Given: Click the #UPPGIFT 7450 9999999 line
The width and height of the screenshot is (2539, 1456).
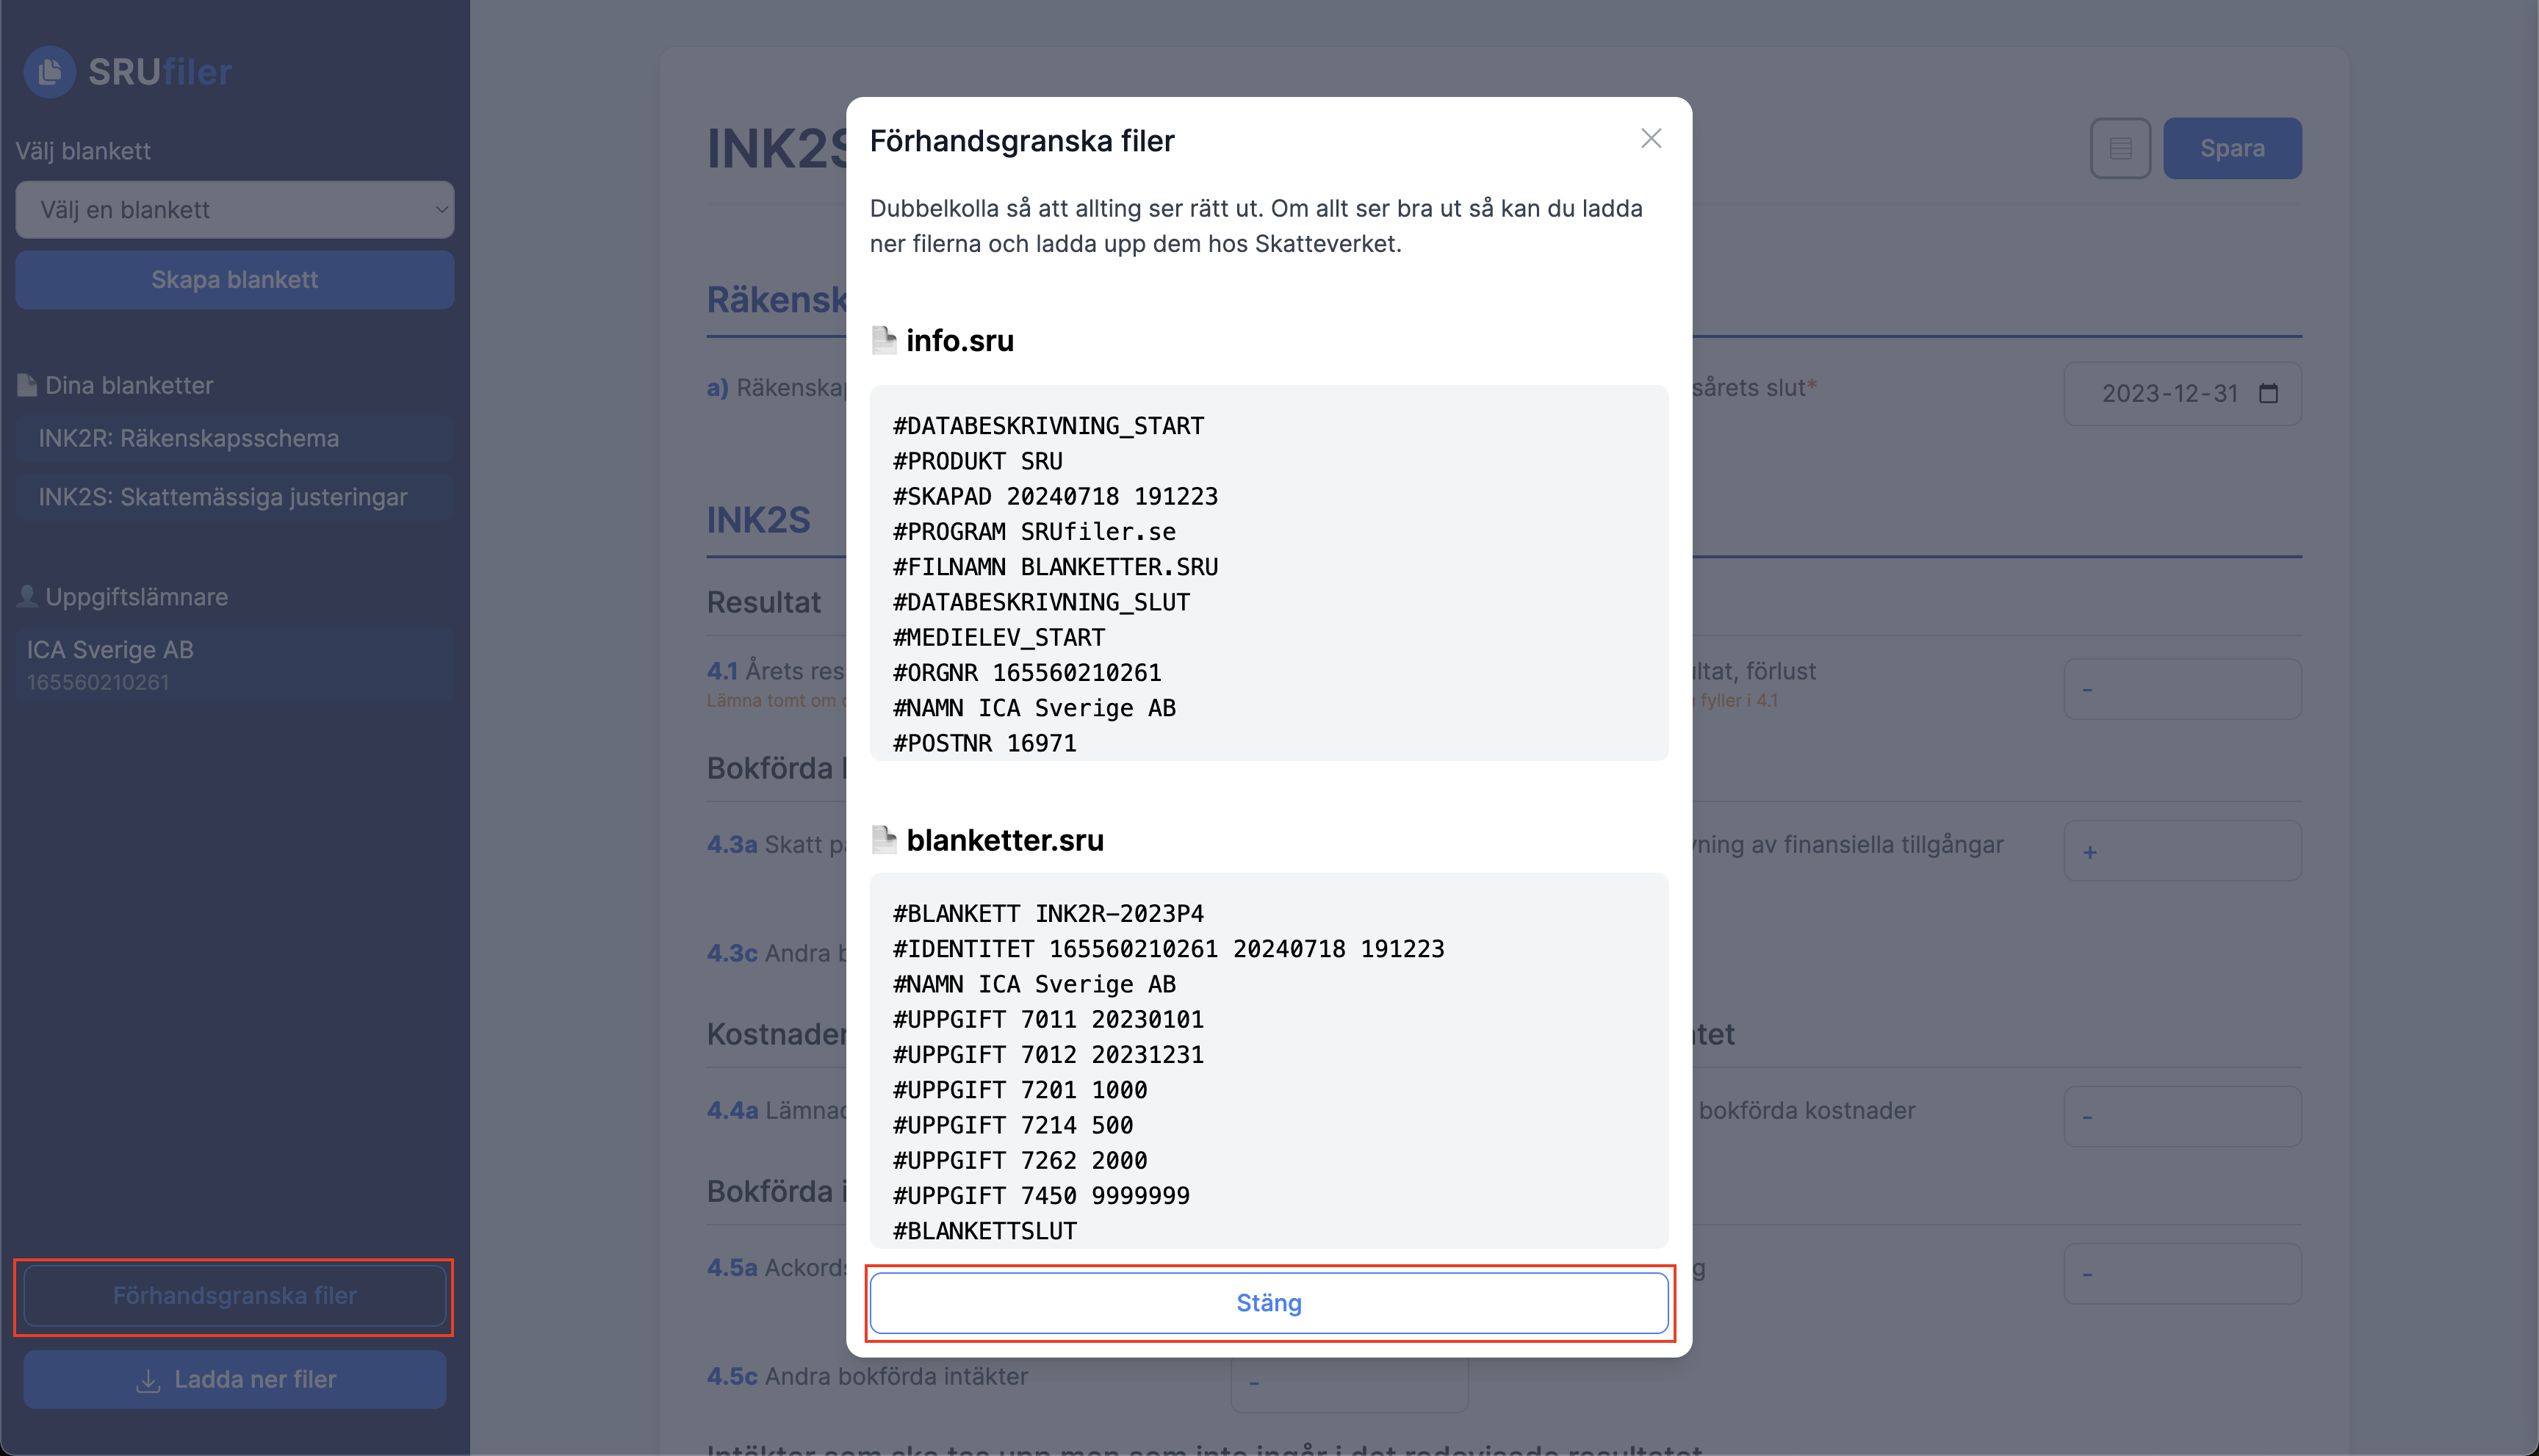Looking at the screenshot, I should click(x=1041, y=1196).
